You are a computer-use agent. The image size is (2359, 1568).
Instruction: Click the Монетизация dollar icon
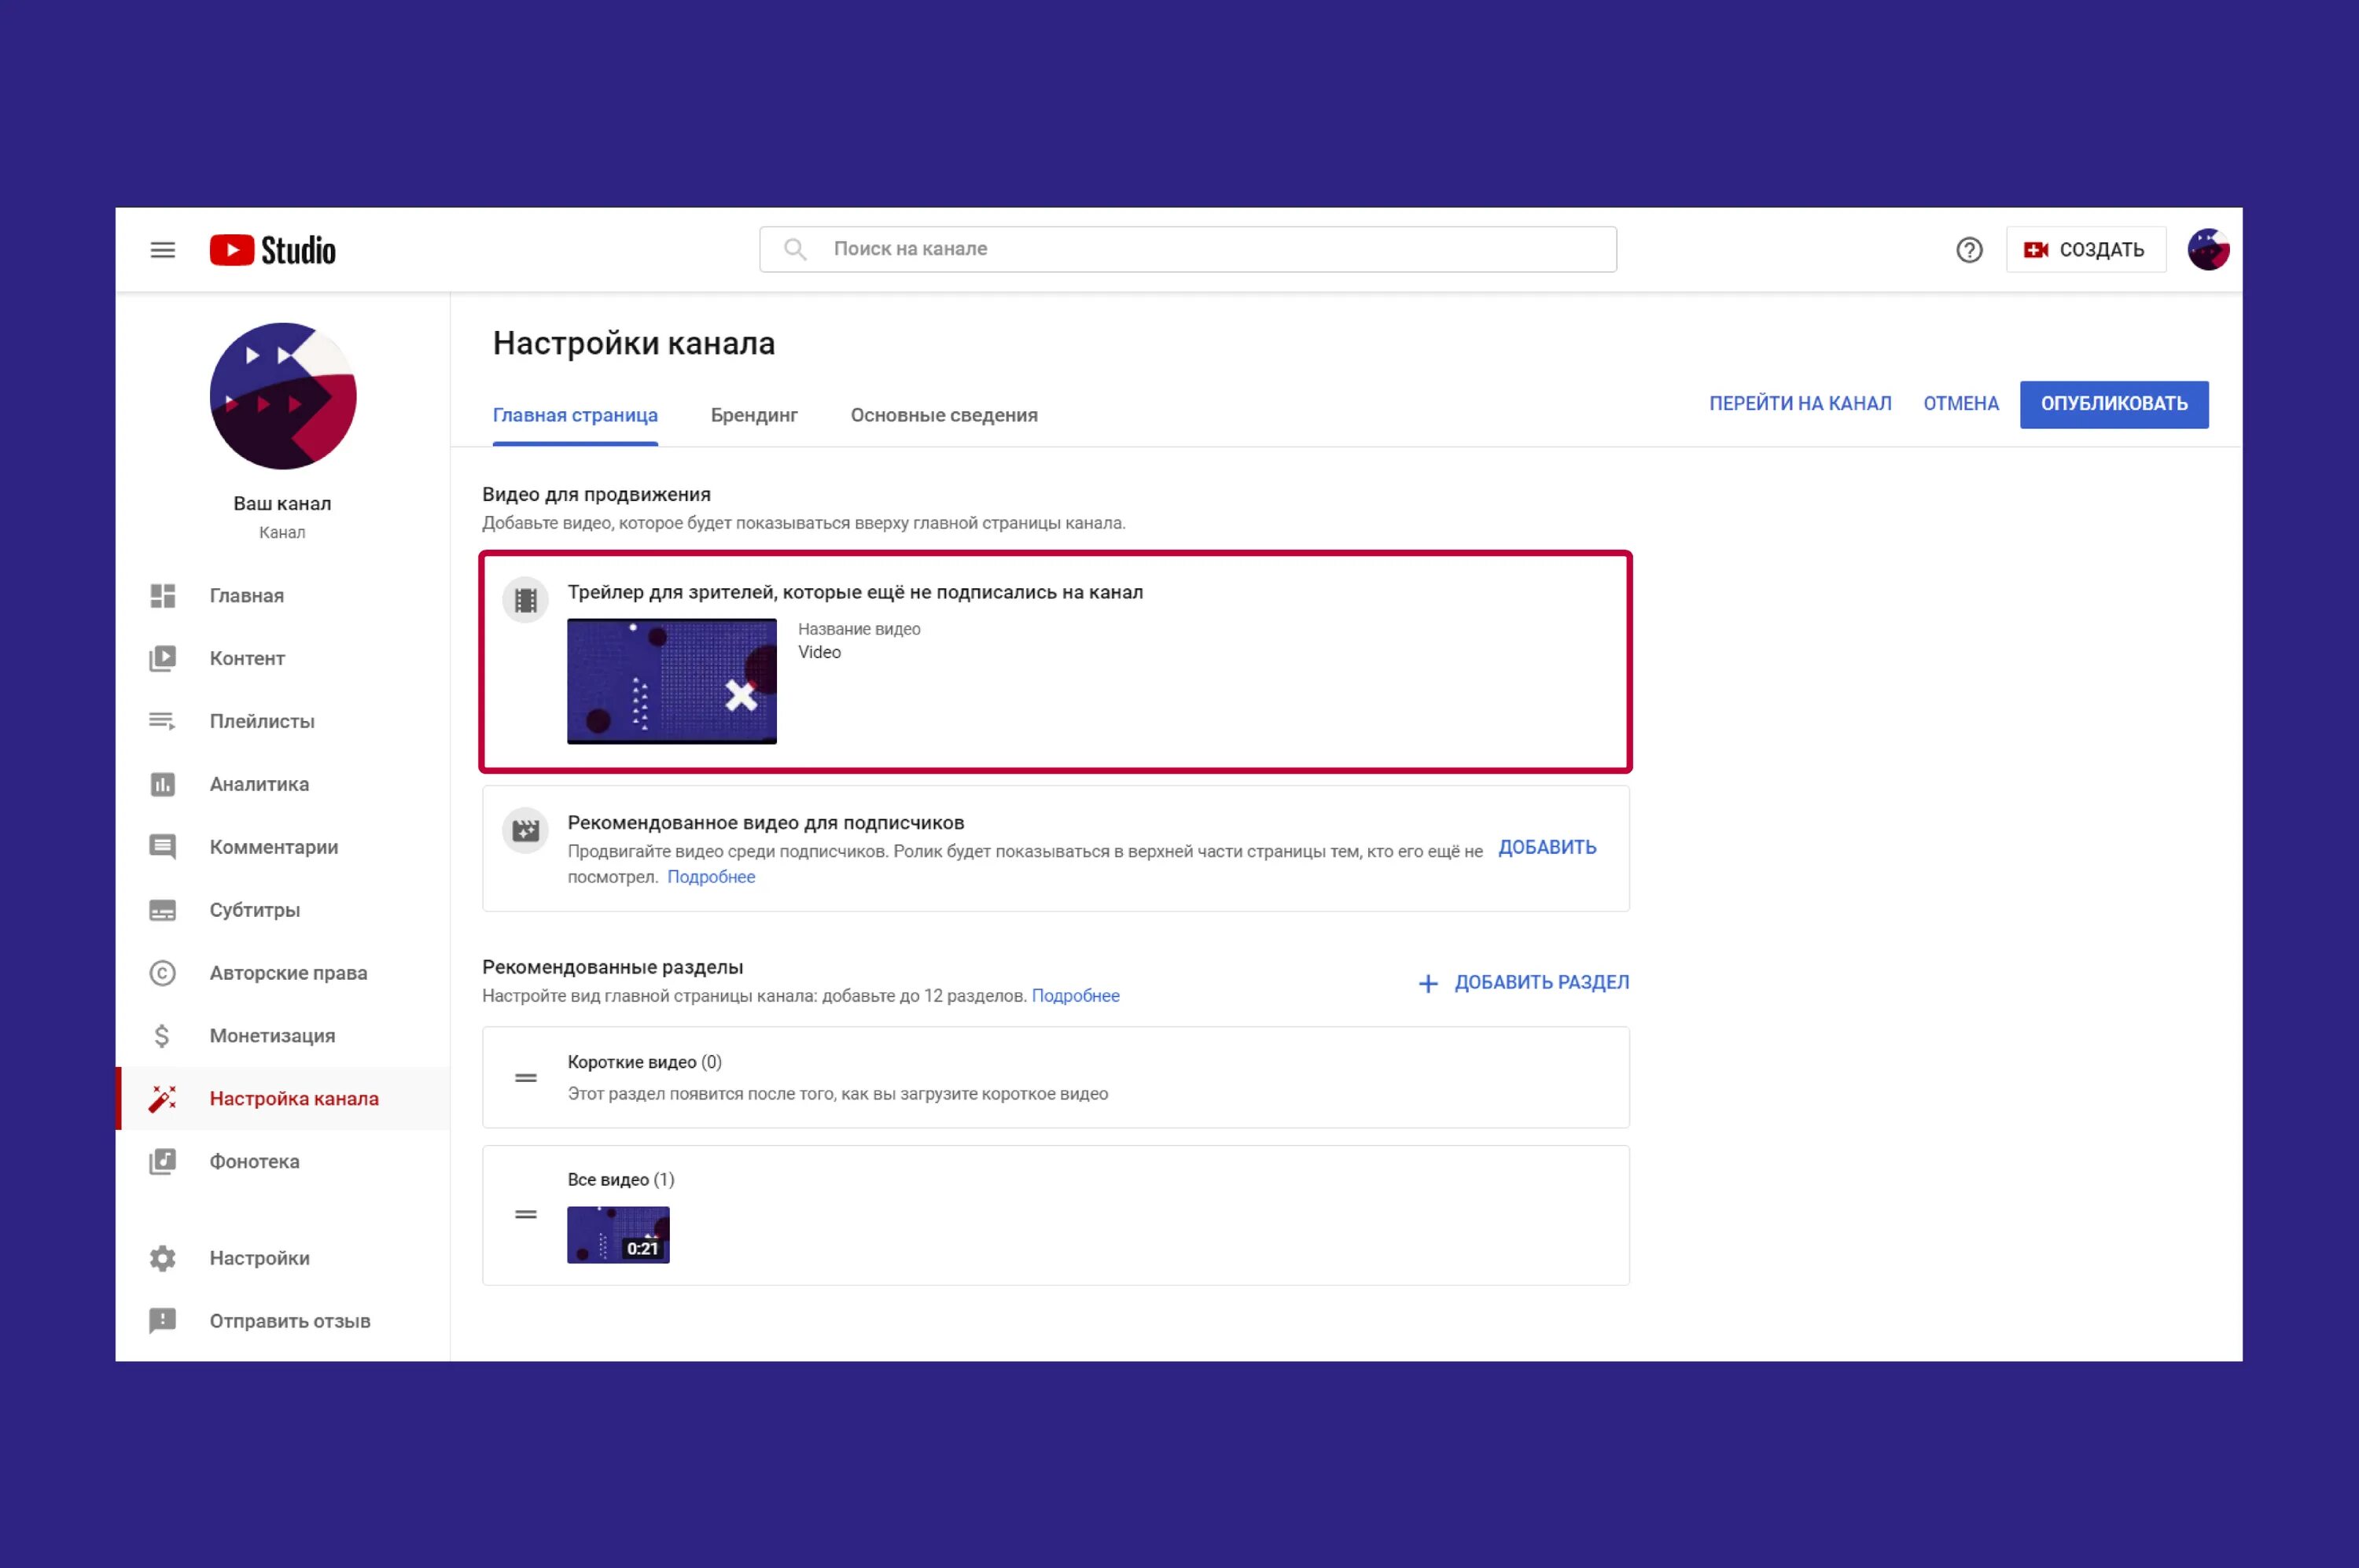coord(162,1036)
